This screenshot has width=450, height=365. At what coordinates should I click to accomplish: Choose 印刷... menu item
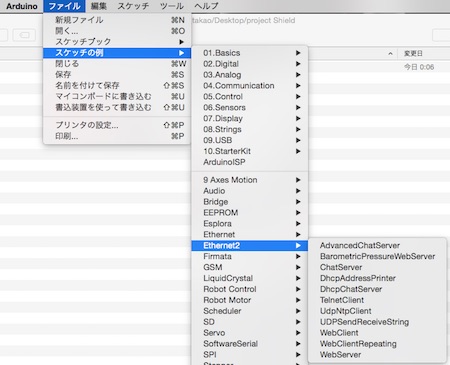(x=117, y=136)
